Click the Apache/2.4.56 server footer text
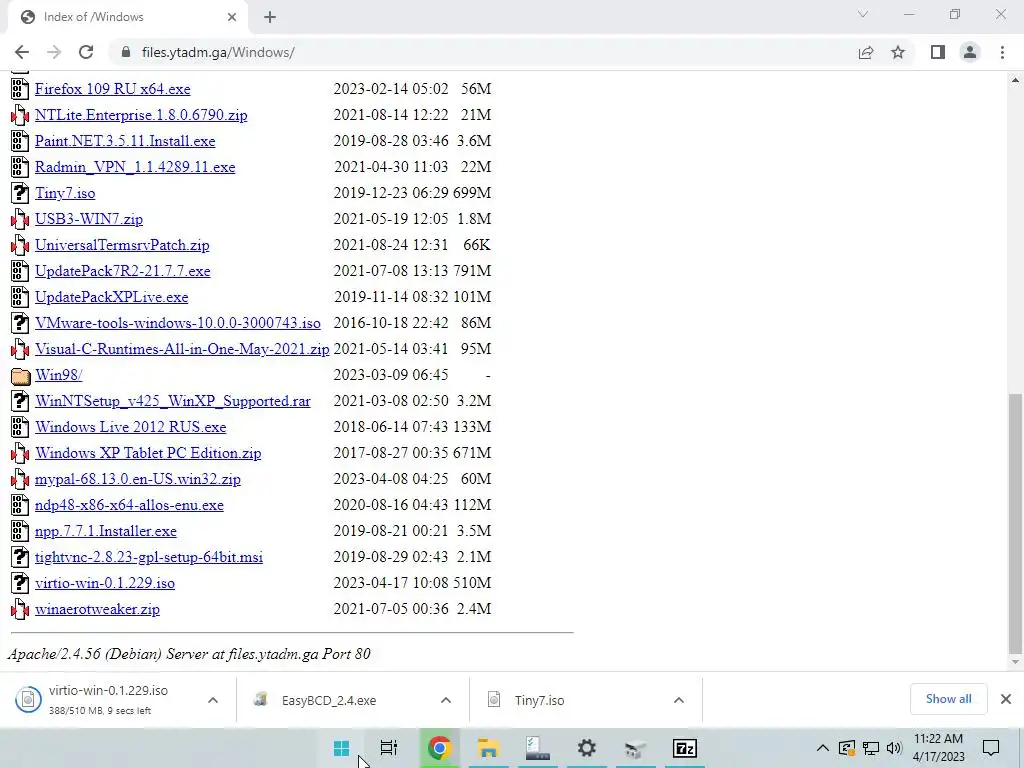The width and height of the screenshot is (1024, 768). [x=189, y=654]
